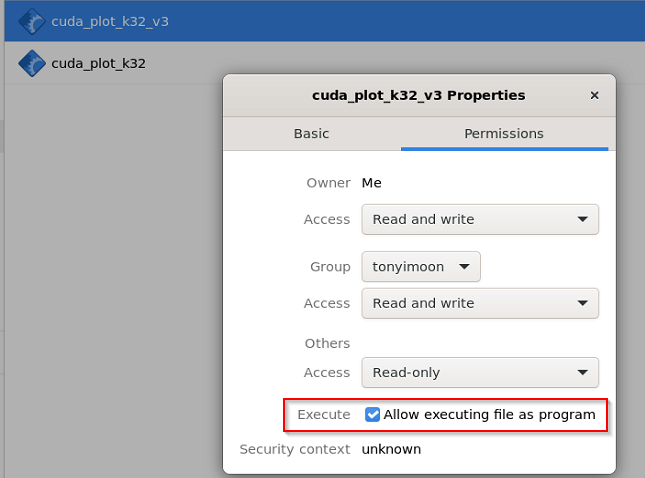Click the 'Others' section label

[327, 343]
